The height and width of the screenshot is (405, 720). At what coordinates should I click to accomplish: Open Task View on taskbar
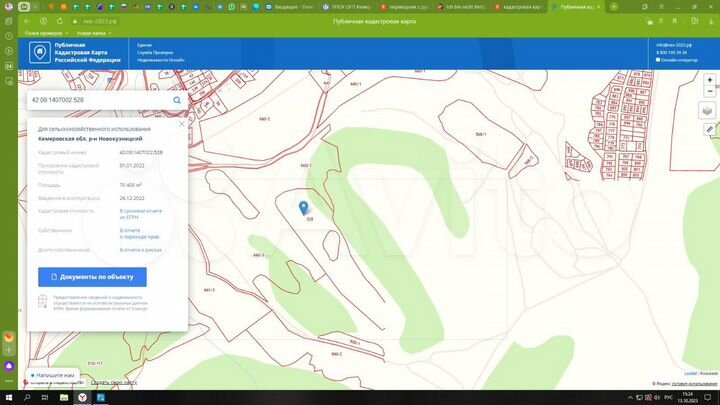pos(45,397)
